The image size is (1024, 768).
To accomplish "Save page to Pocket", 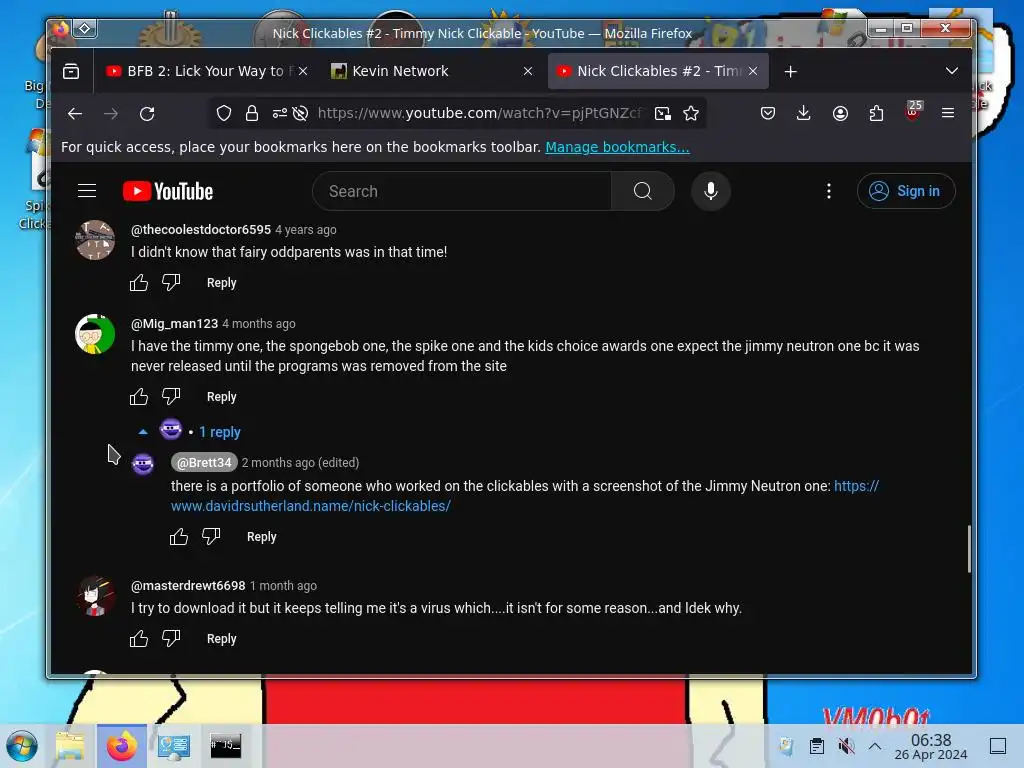I will [768, 114].
